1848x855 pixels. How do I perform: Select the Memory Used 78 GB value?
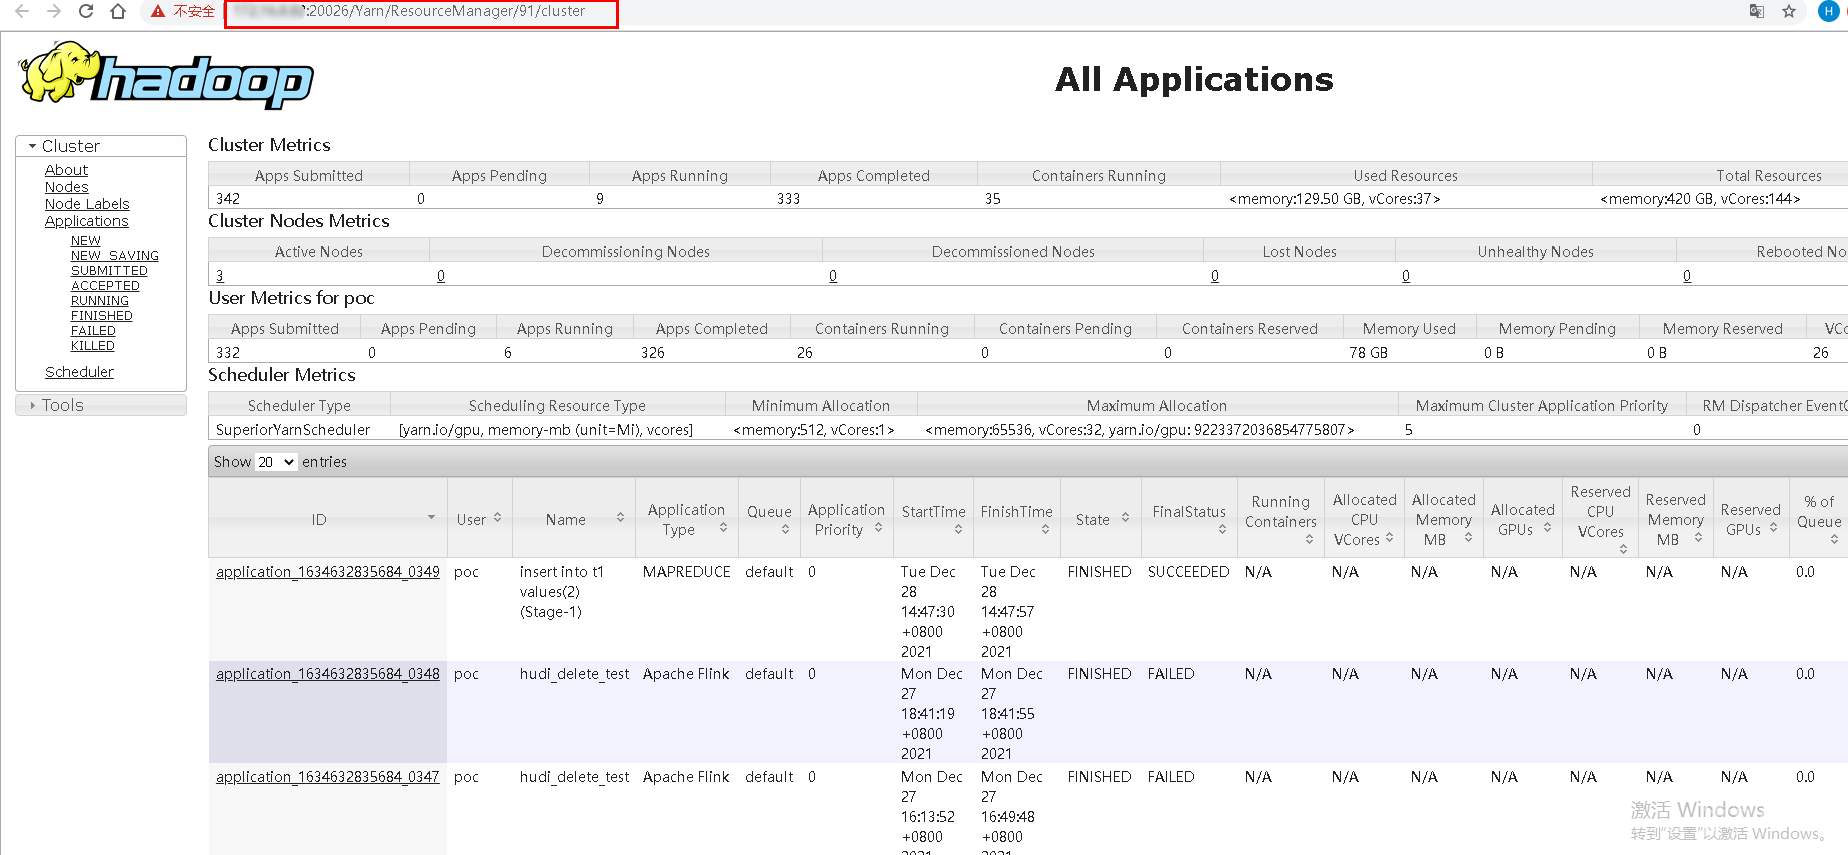pyautogui.click(x=1368, y=353)
